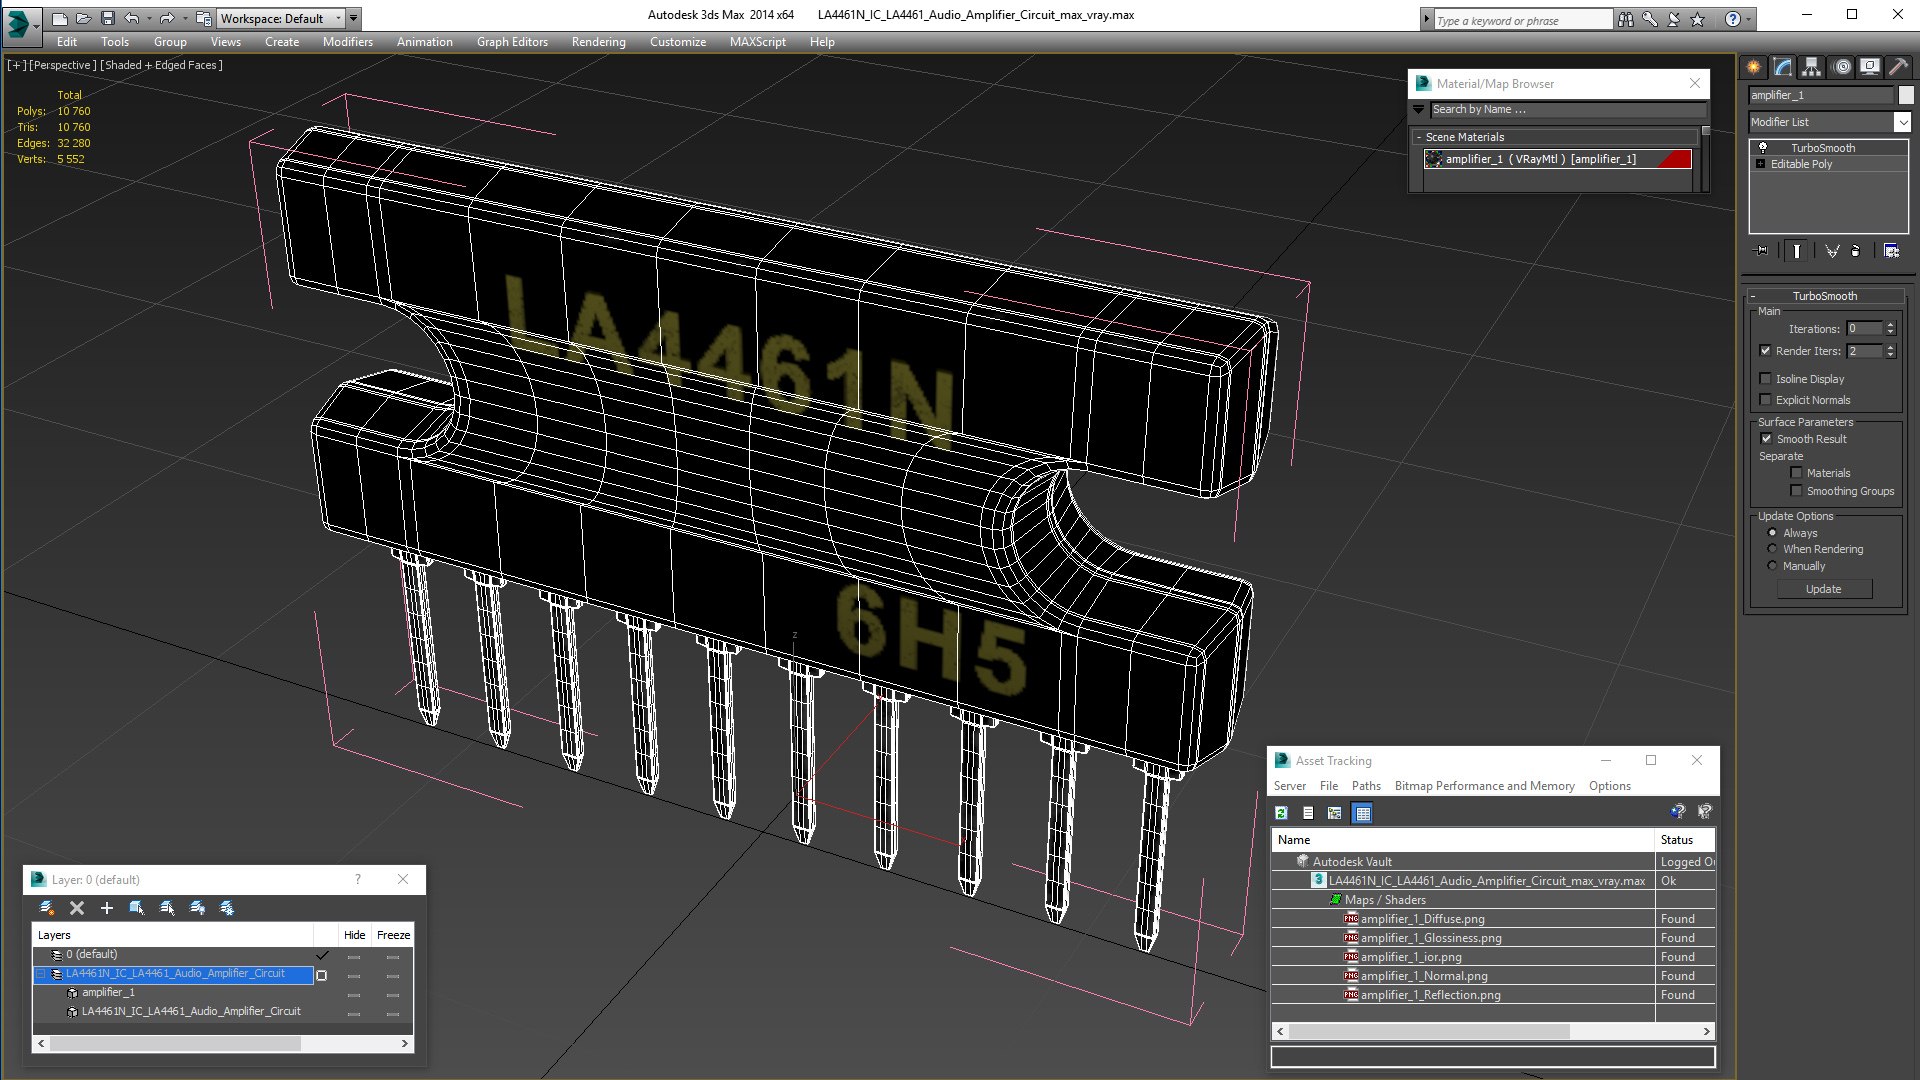Click Configure Modifier Sets icon

click(x=1891, y=251)
